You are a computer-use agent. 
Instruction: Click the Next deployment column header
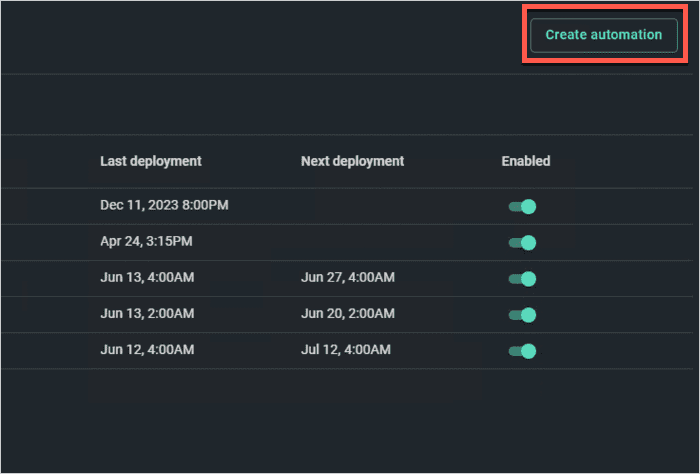[352, 161]
